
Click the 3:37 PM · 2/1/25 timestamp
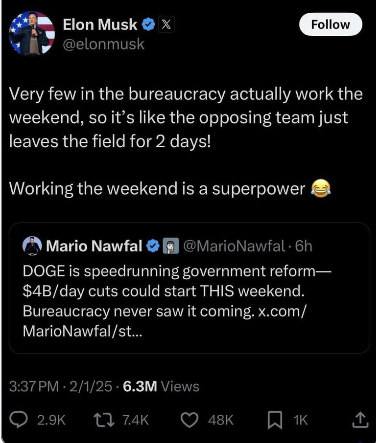point(61,386)
